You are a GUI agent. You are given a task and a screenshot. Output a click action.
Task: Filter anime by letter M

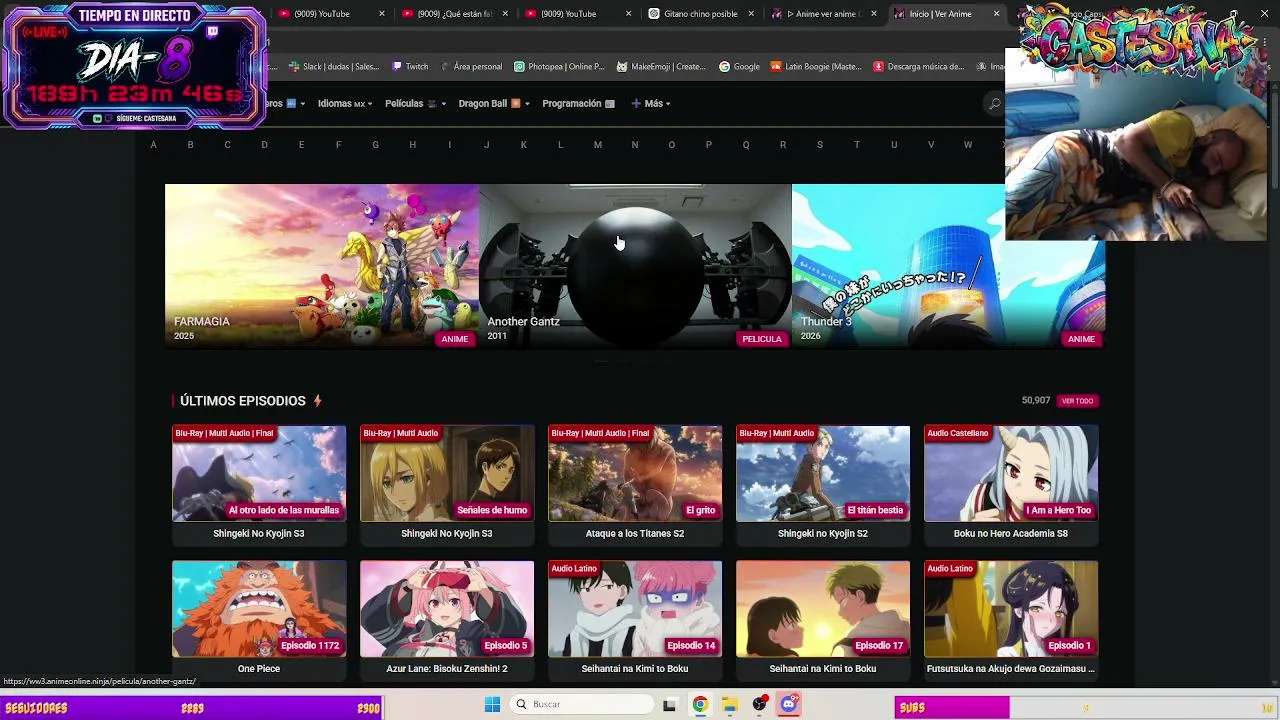point(598,145)
